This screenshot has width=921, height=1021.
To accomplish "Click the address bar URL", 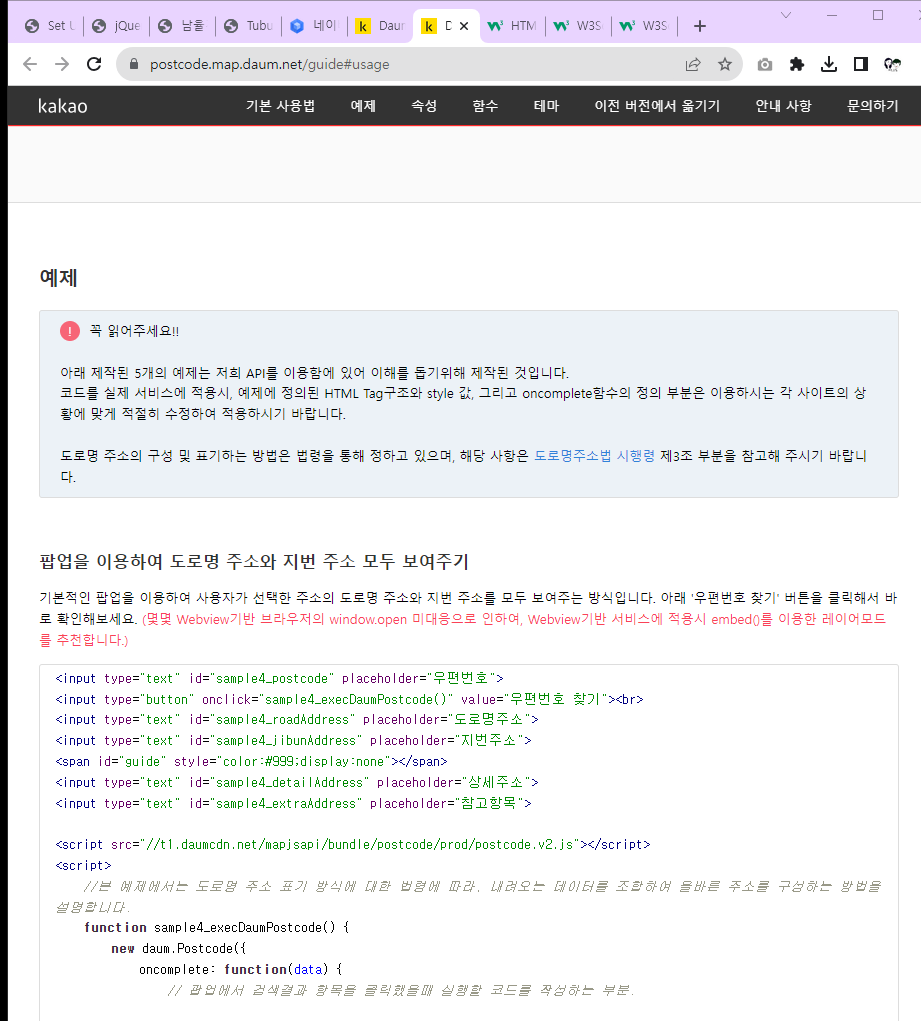I will (x=270, y=64).
